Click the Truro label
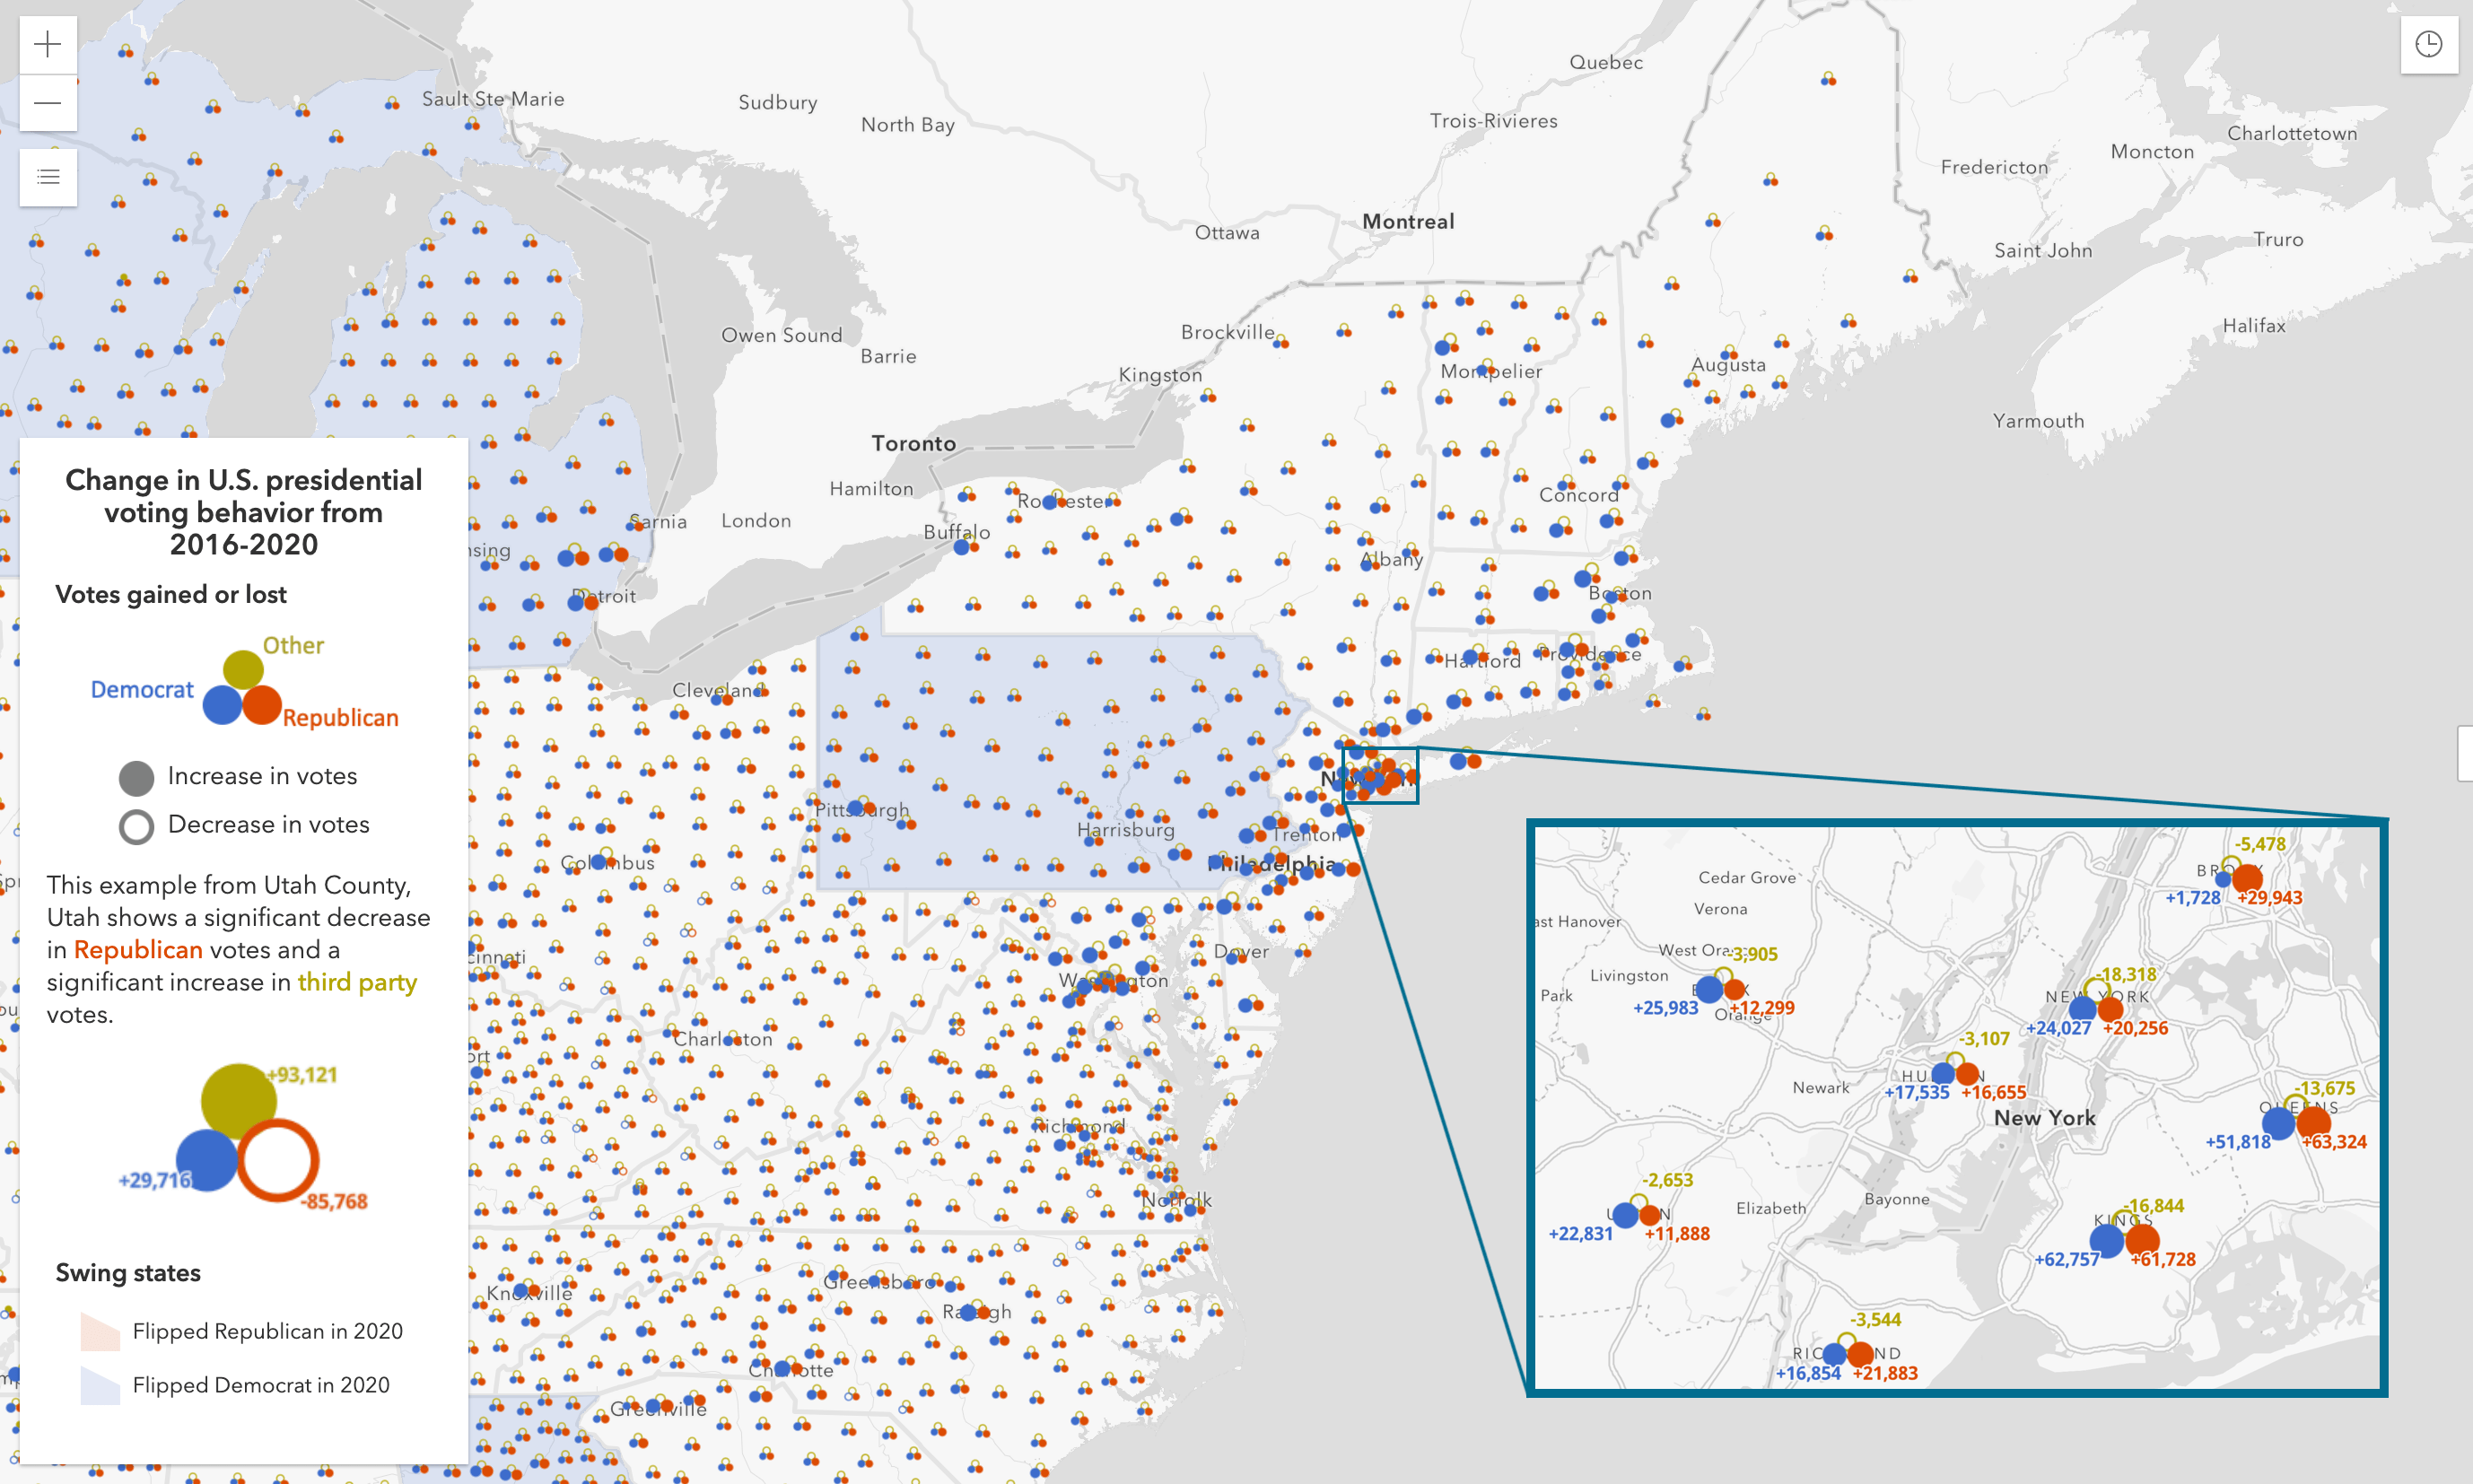The height and width of the screenshot is (1484, 2473). coord(2278,239)
